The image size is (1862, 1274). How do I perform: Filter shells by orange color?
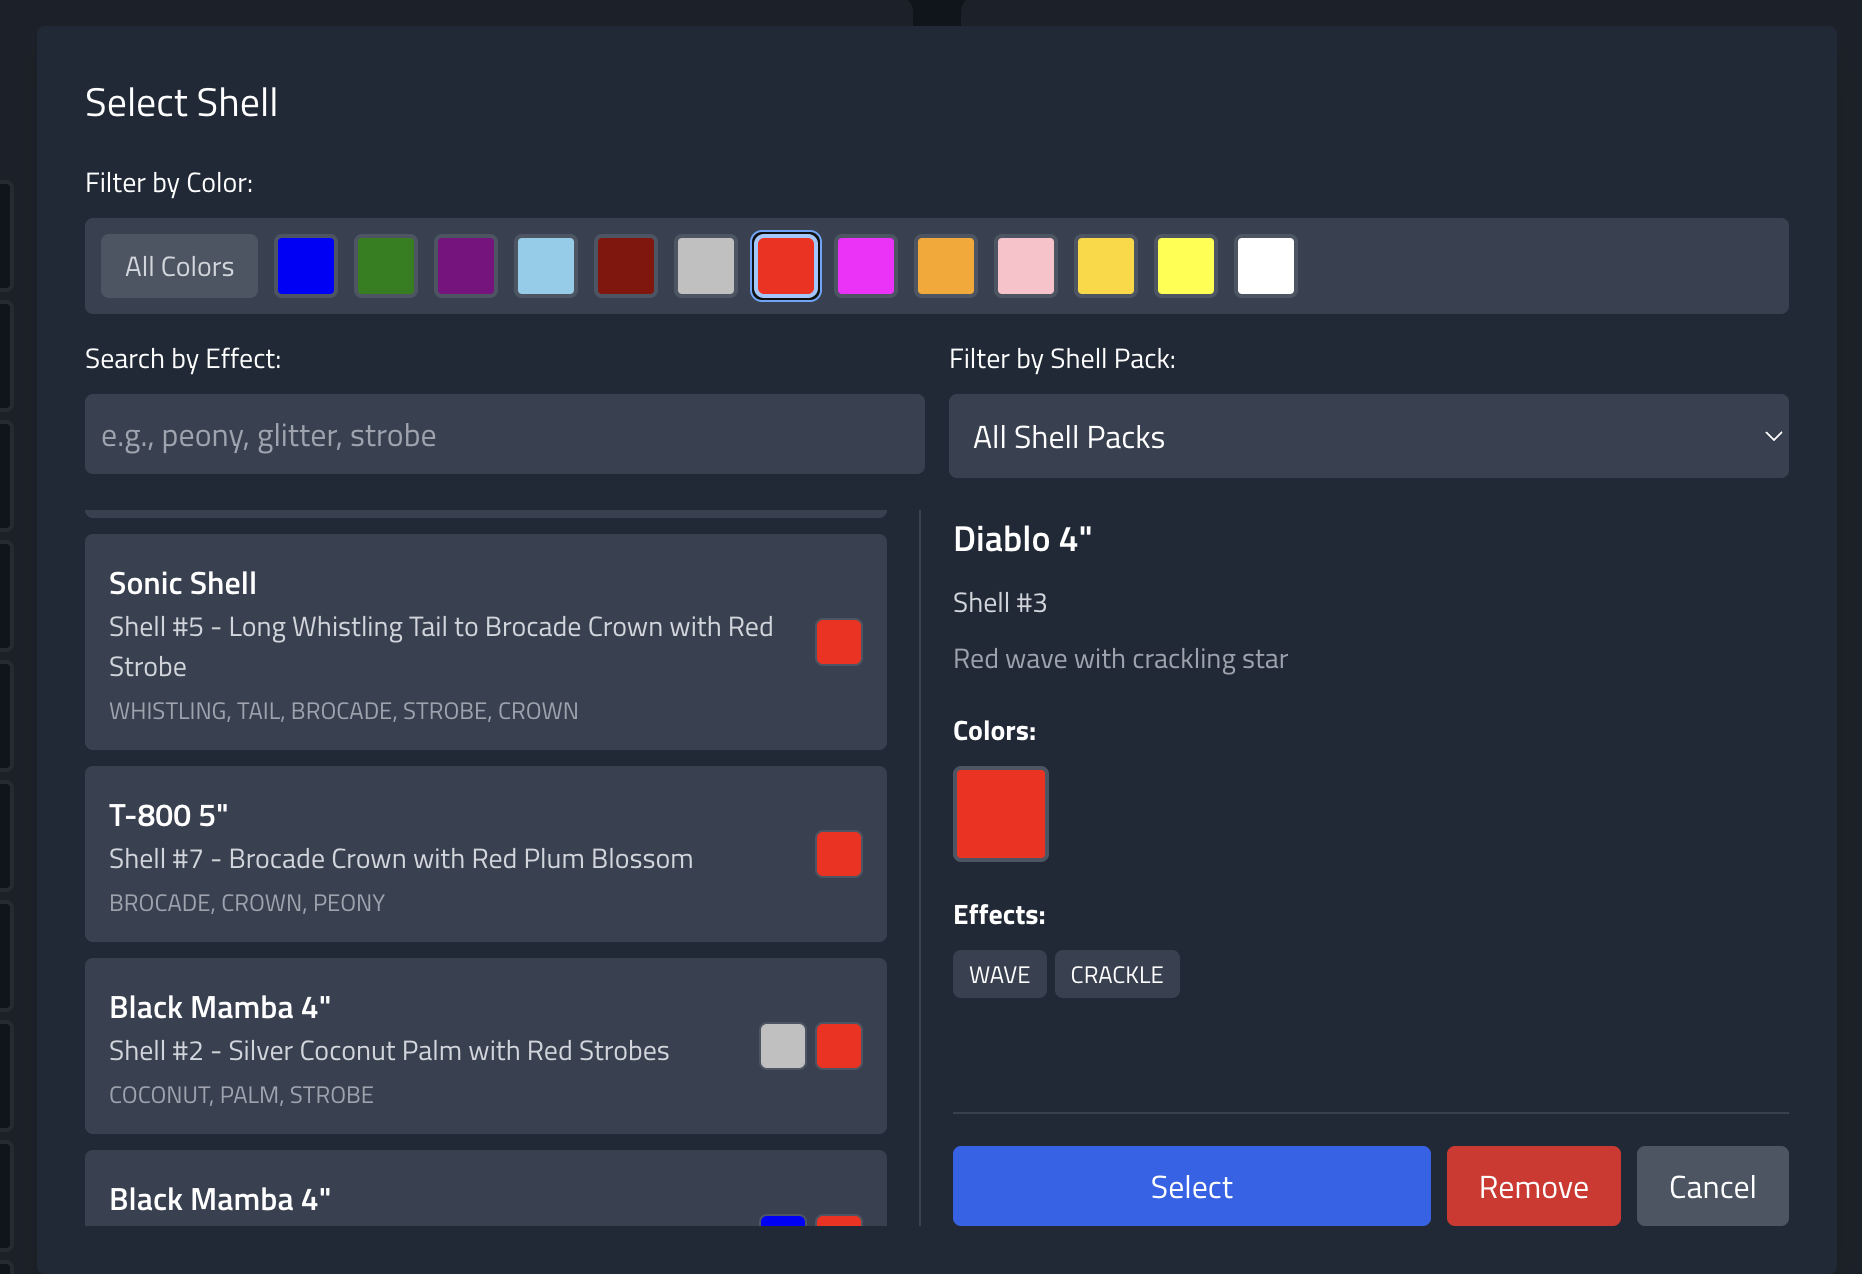click(946, 265)
